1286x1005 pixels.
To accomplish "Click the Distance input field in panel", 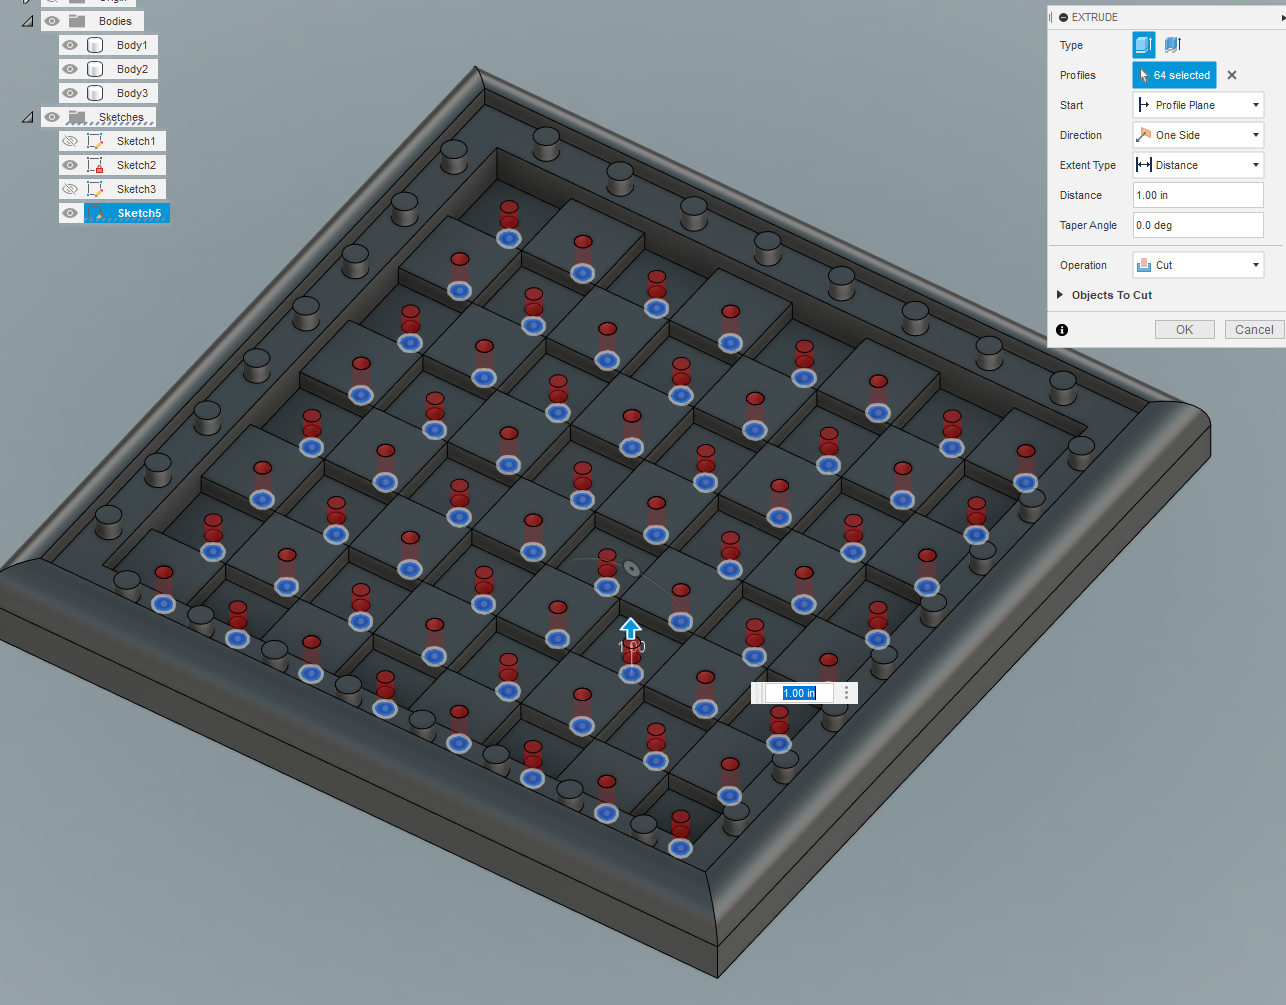I will coord(1198,195).
